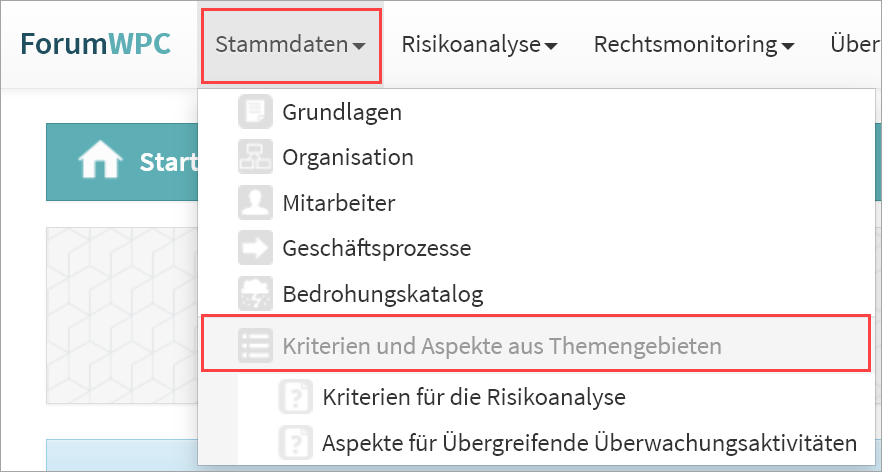Click the Bedrohungskatalog storm cloud icon
The width and height of the screenshot is (882, 472).
pyautogui.click(x=255, y=294)
